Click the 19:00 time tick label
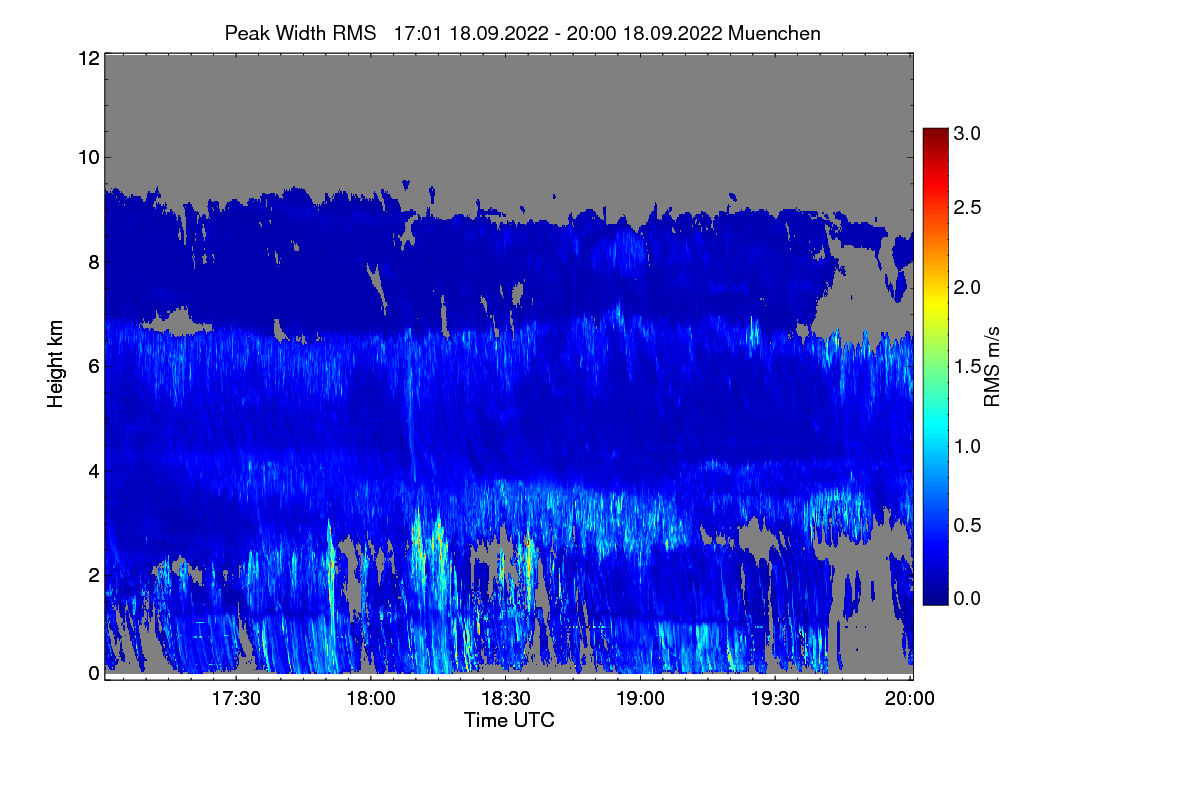 [641, 697]
